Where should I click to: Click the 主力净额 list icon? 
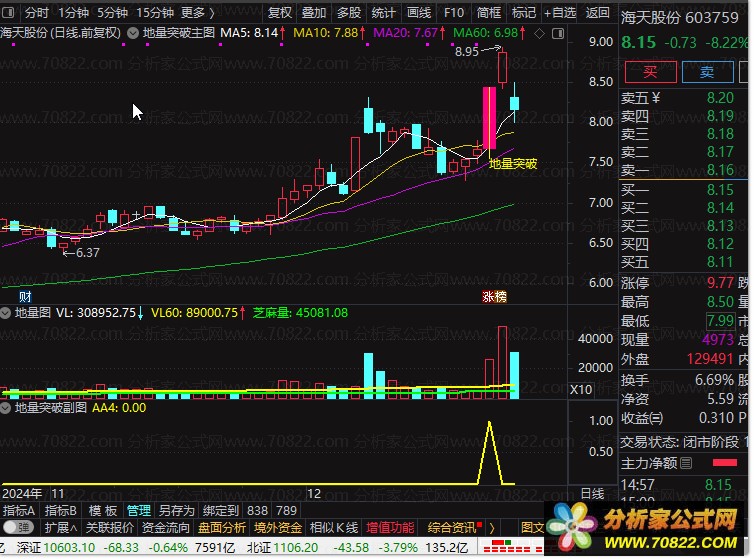(686, 463)
